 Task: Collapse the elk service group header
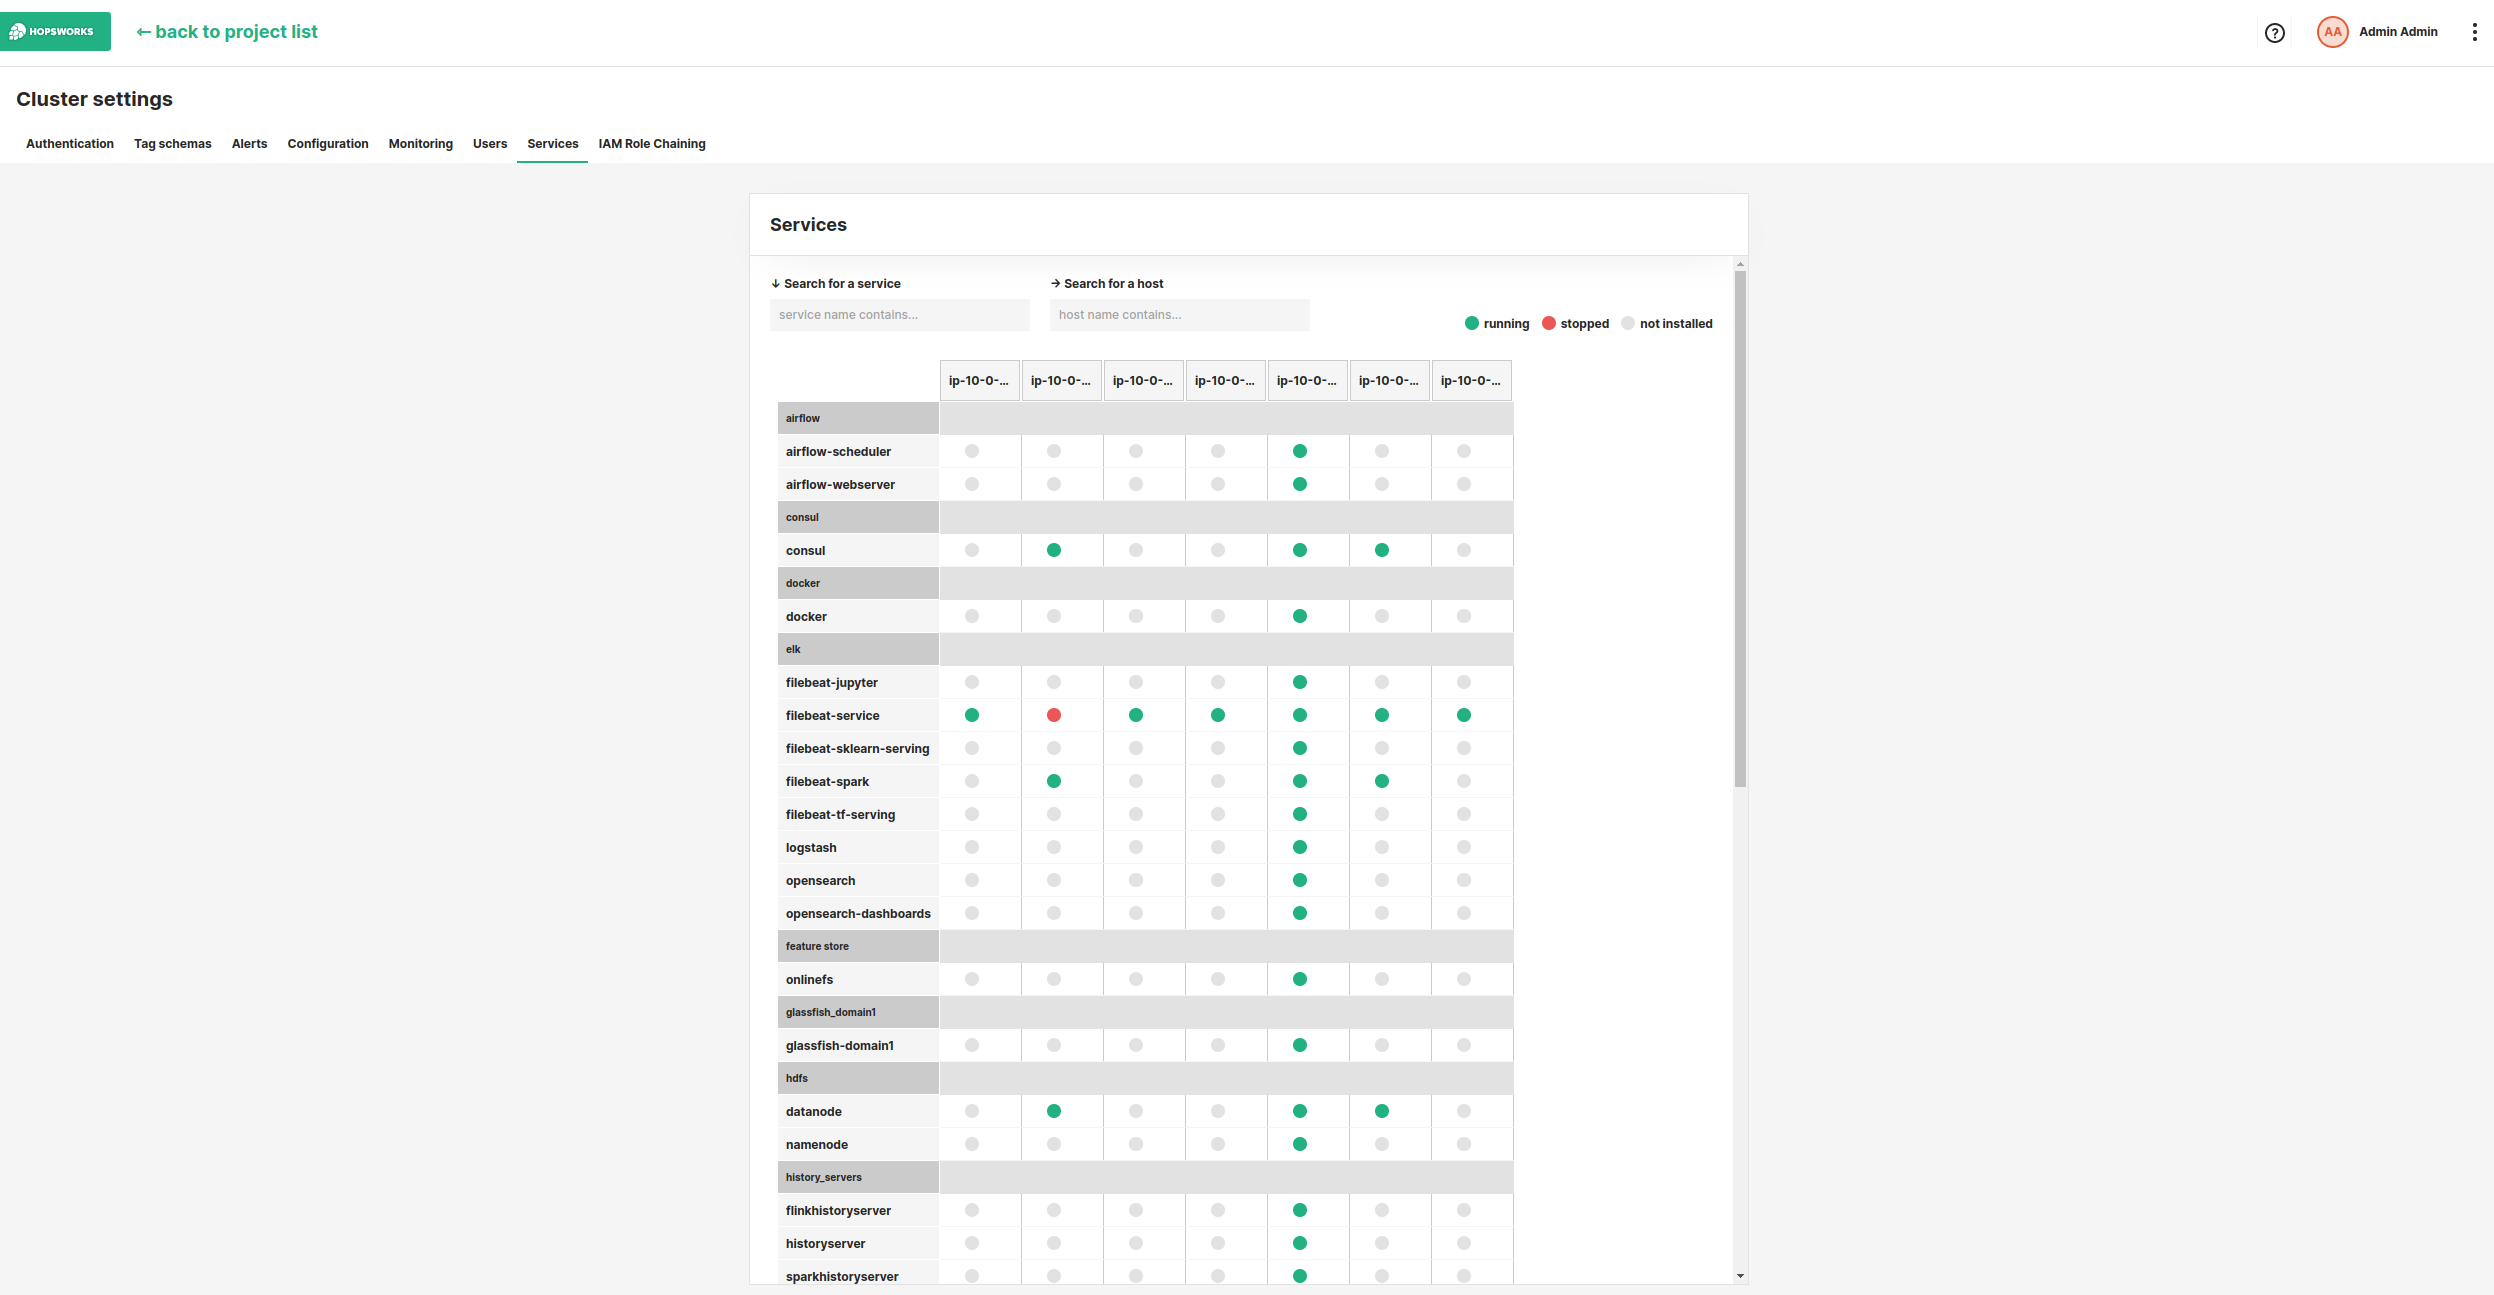(x=857, y=649)
